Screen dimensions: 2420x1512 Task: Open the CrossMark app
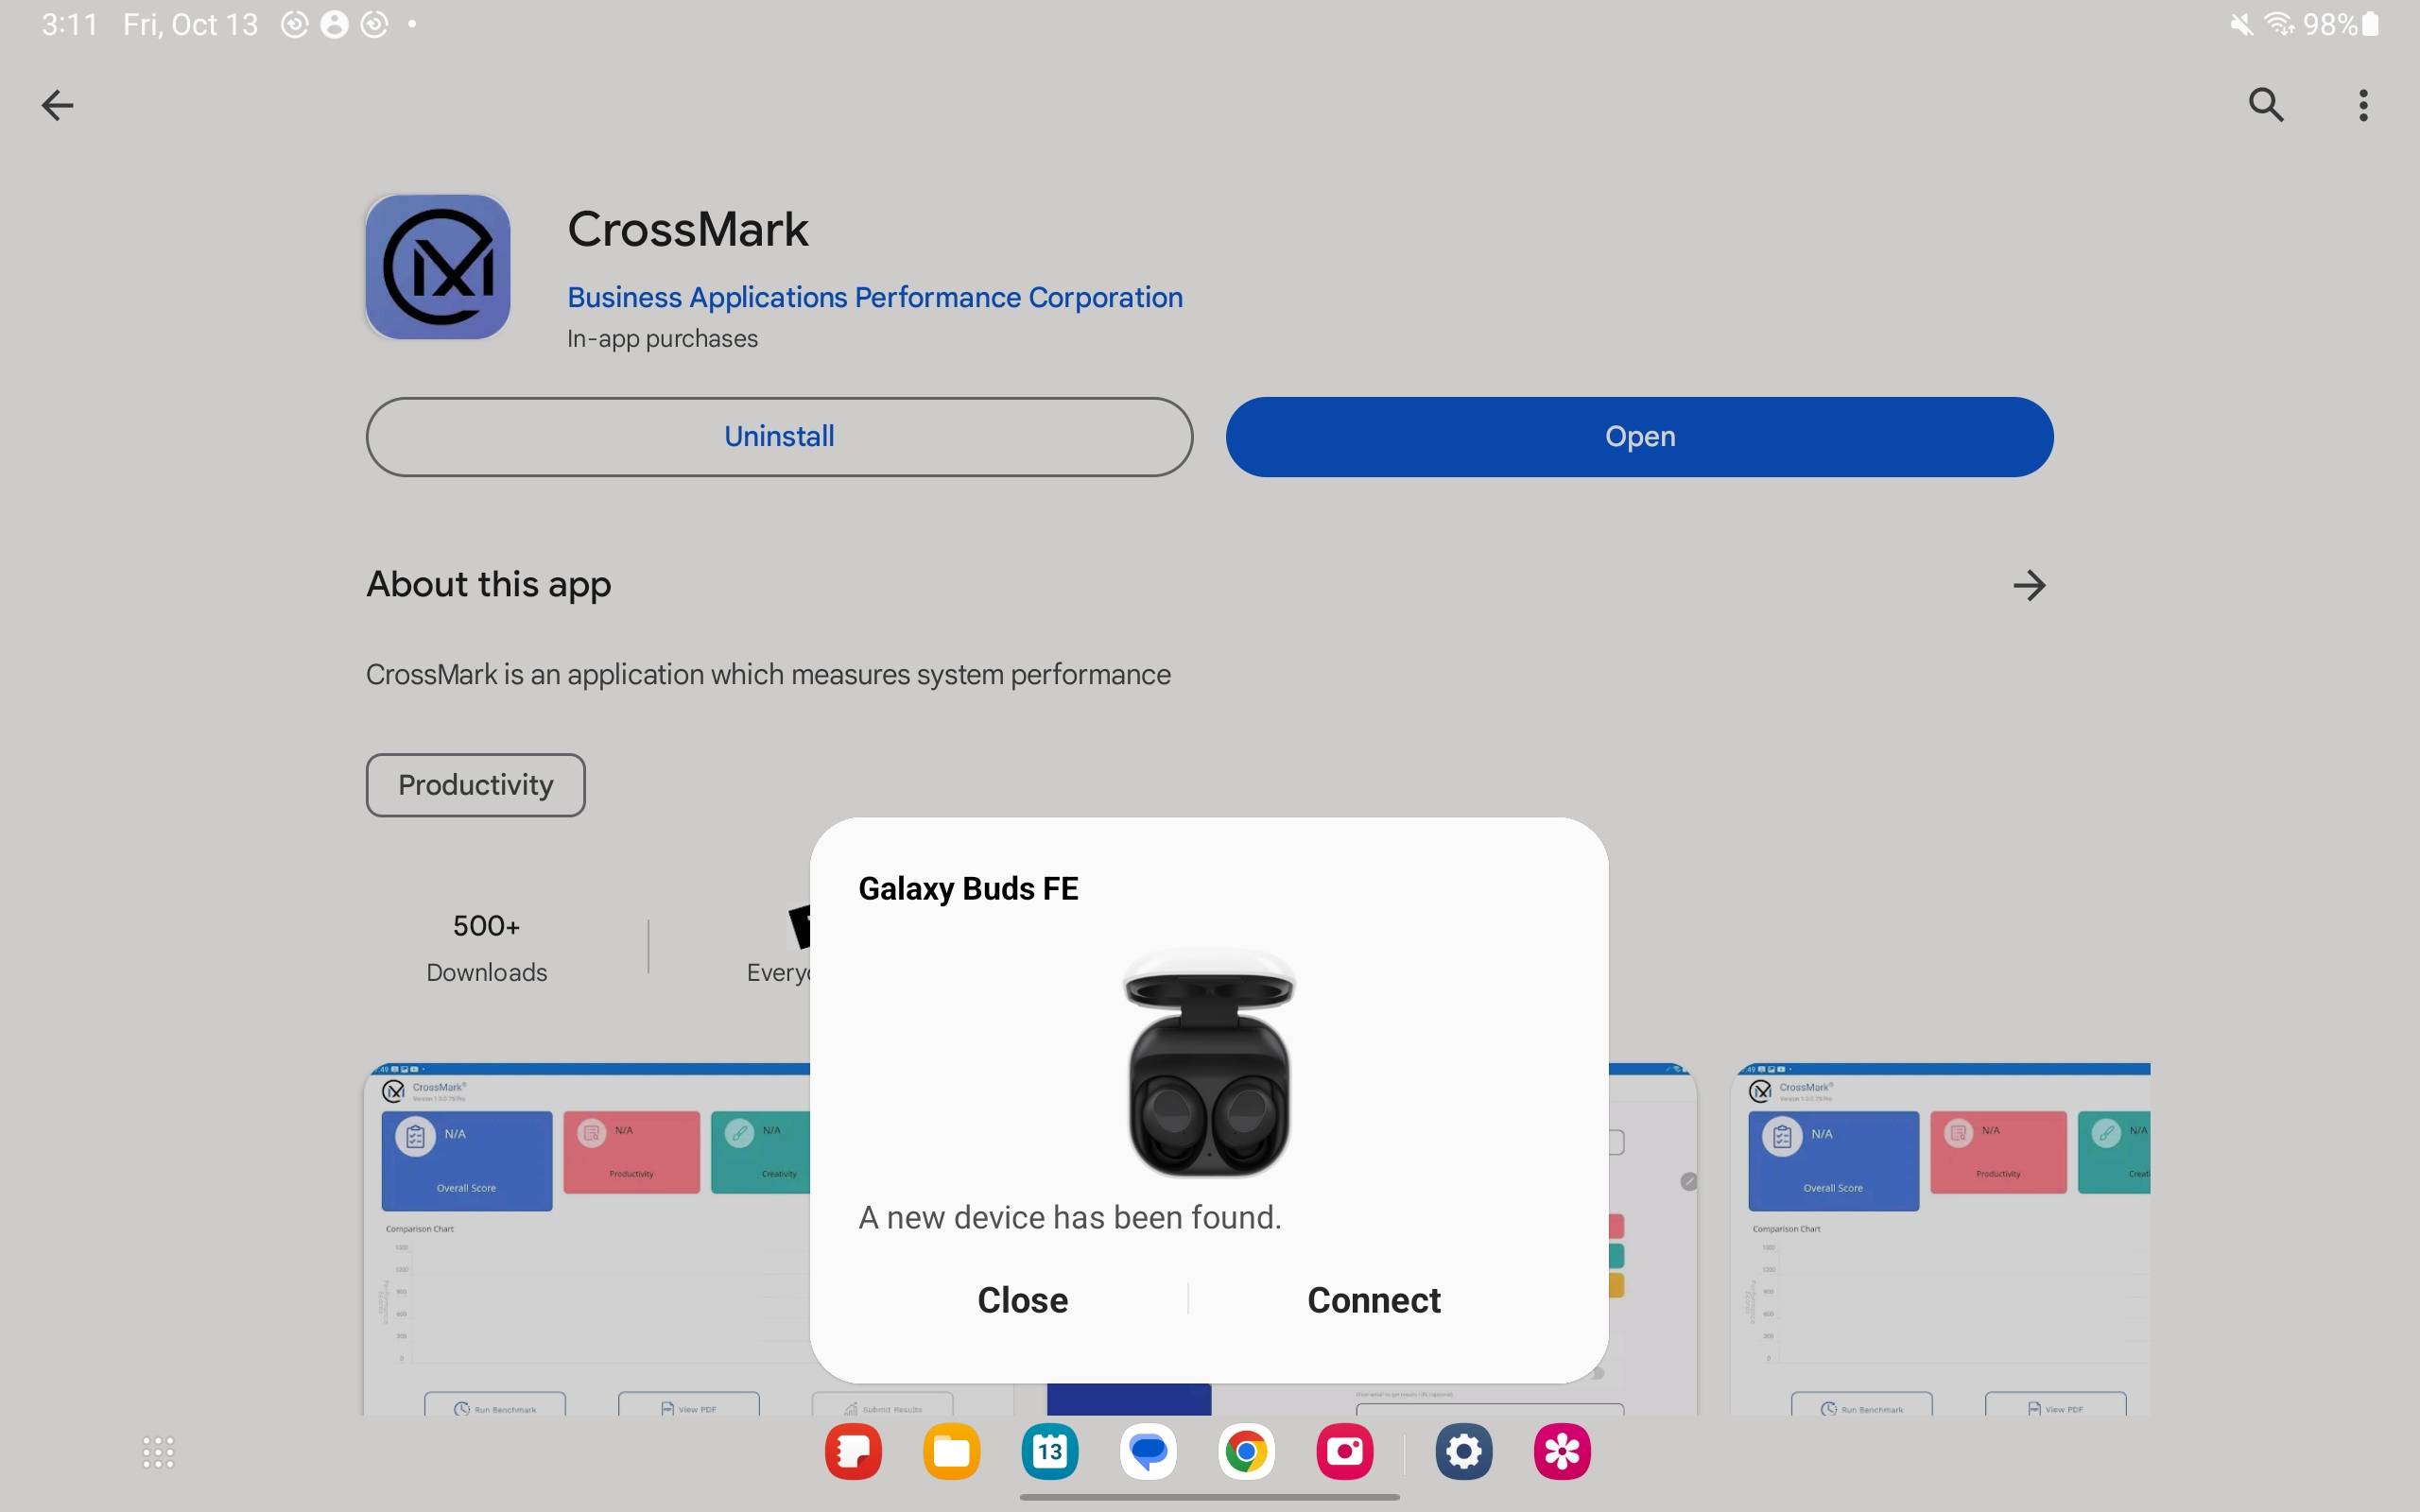coord(1639,437)
